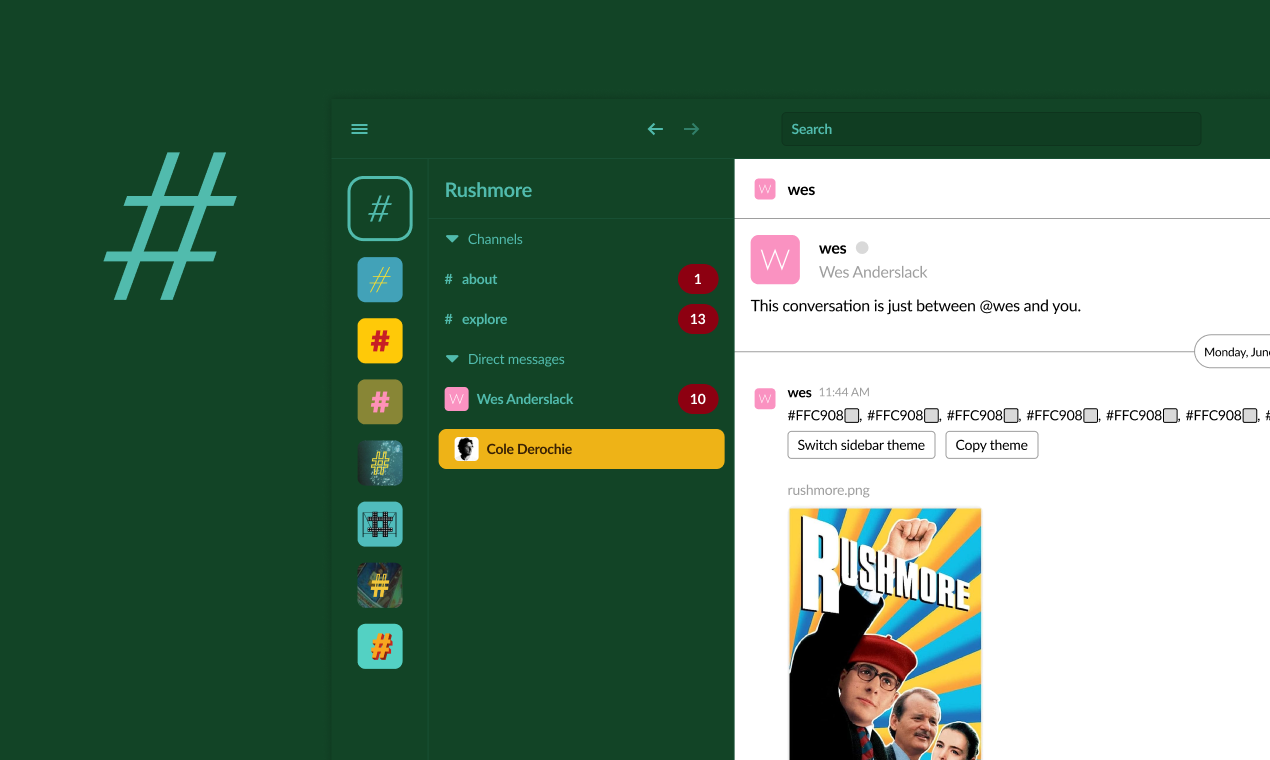The height and width of the screenshot is (760, 1270).
Task: Click the rushmore.png file name
Action: (x=828, y=490)
